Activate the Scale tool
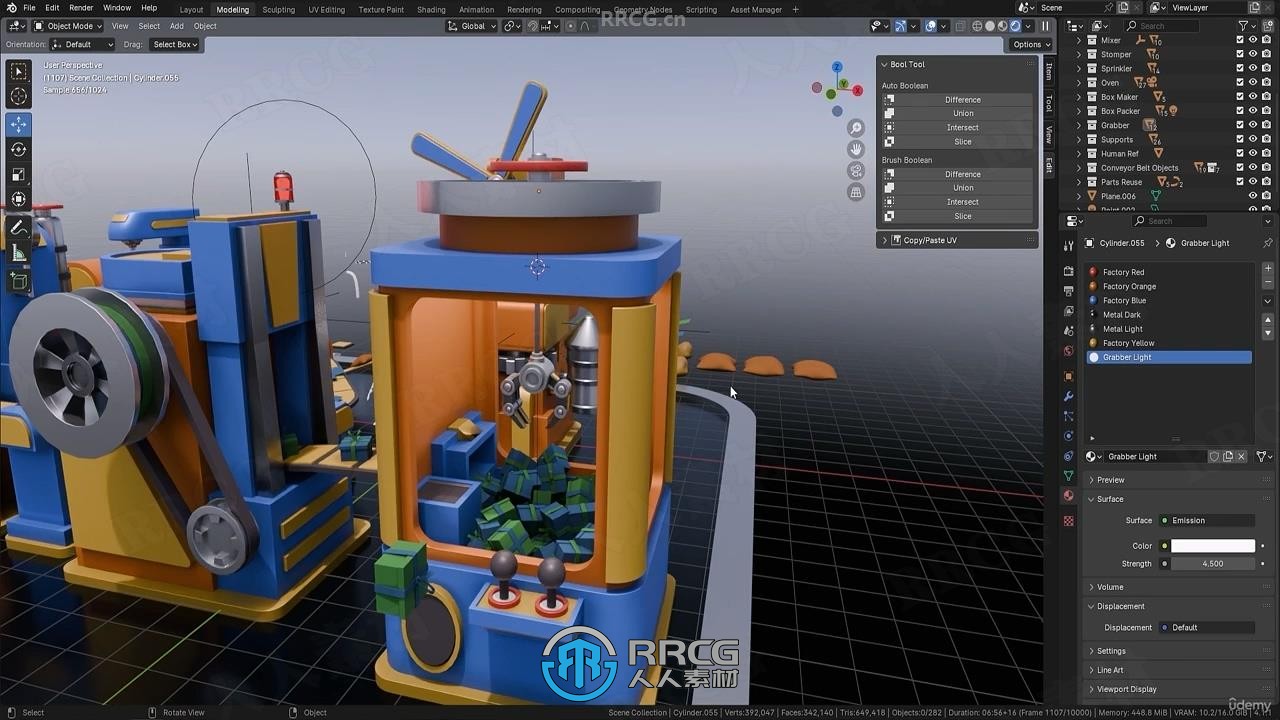 click(19, 175)
